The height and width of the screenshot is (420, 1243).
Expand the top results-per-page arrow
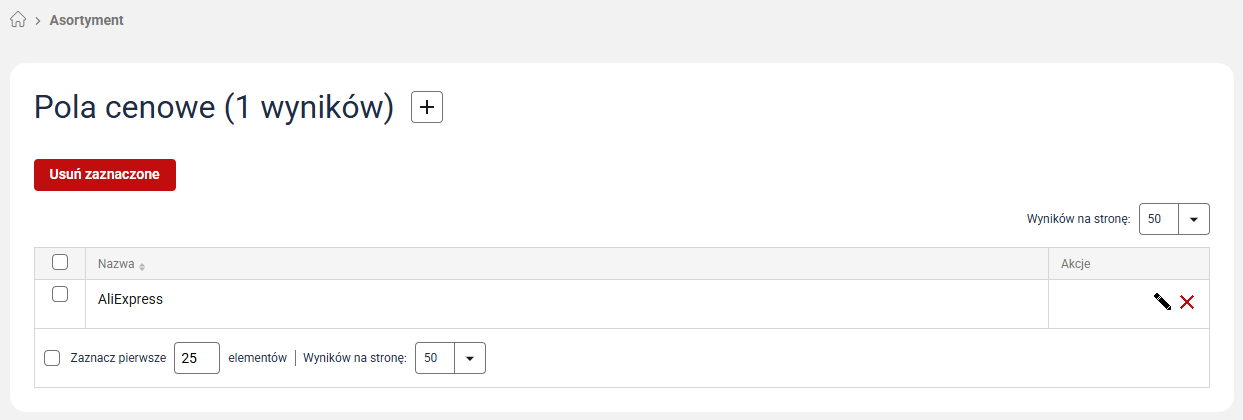[1194, 219]
